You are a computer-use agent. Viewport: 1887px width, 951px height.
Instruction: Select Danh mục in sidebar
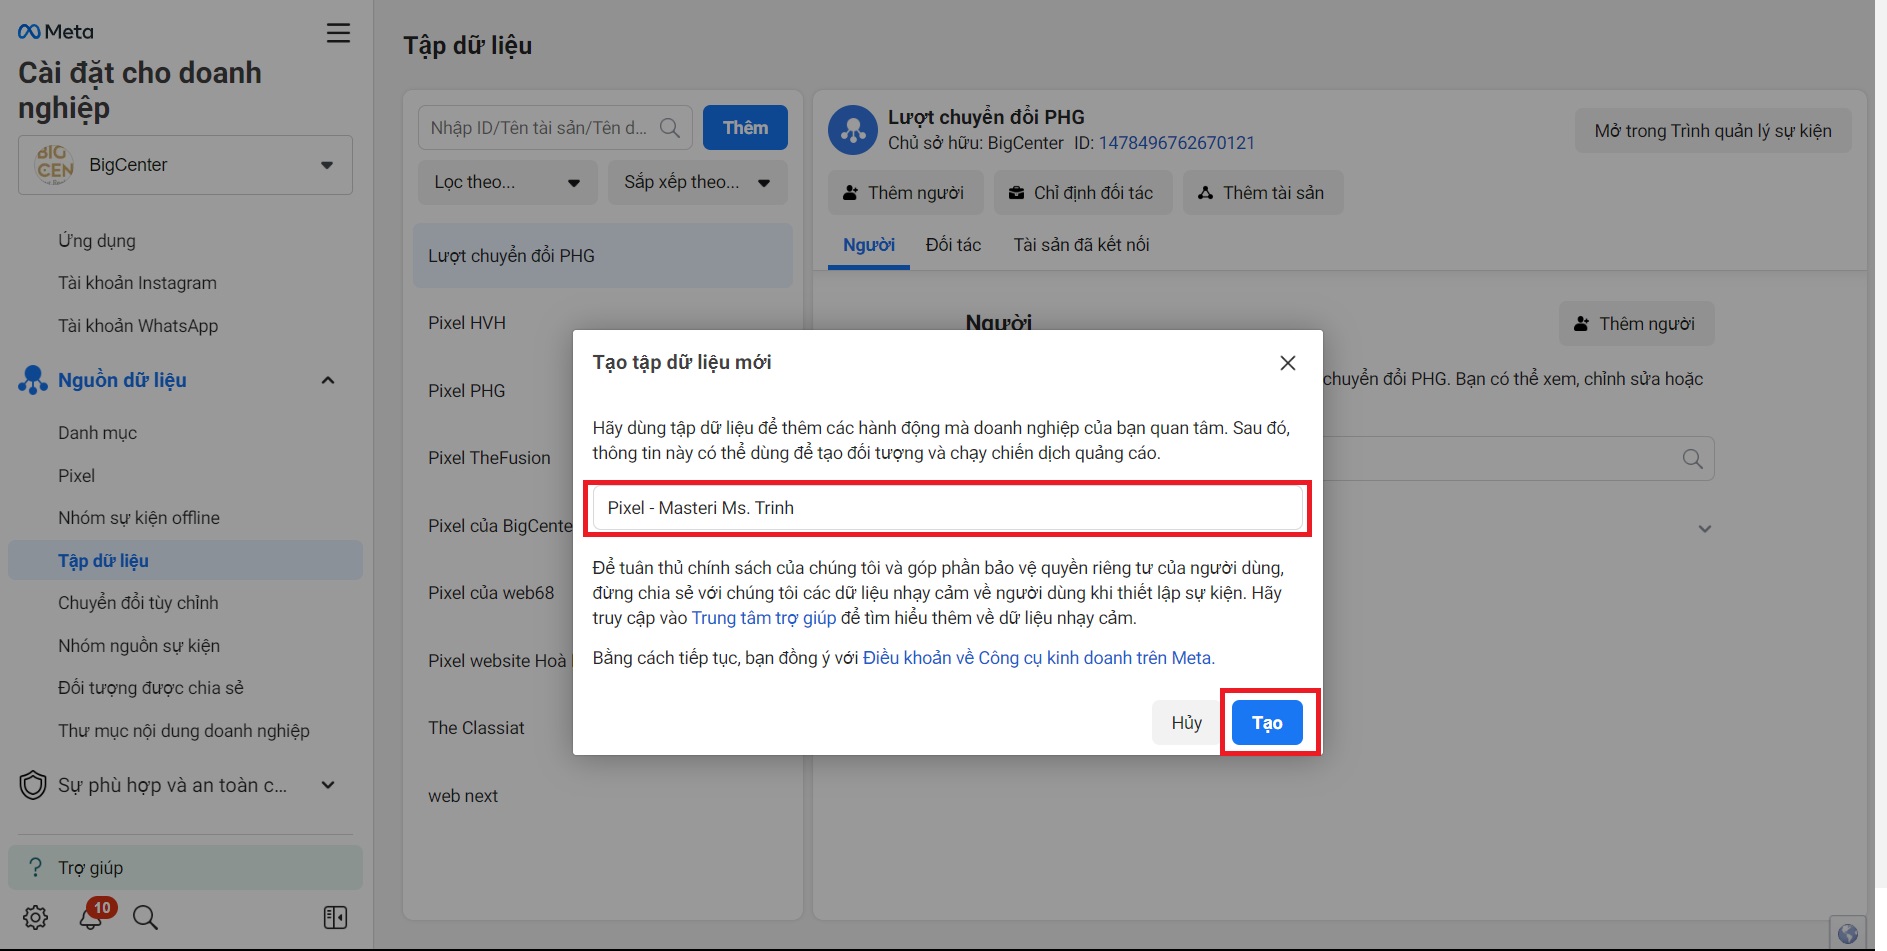[x=98, y=433]
